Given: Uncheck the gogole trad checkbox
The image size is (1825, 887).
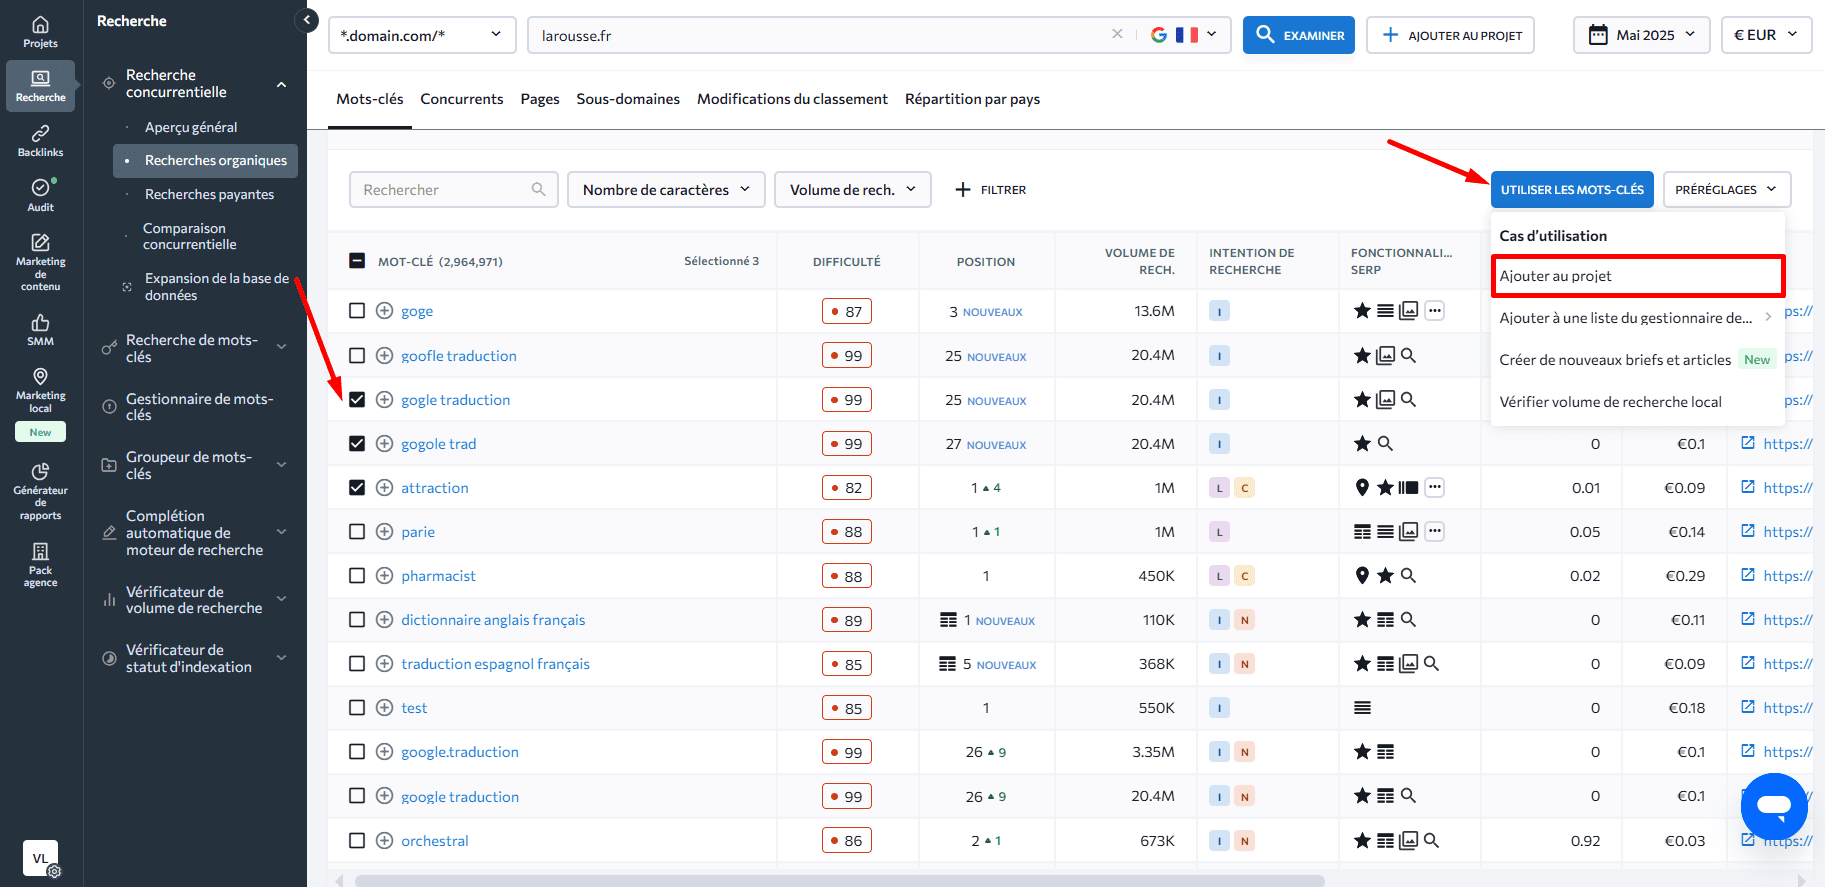Looking at the screenshot, I should tap(357, 444).
